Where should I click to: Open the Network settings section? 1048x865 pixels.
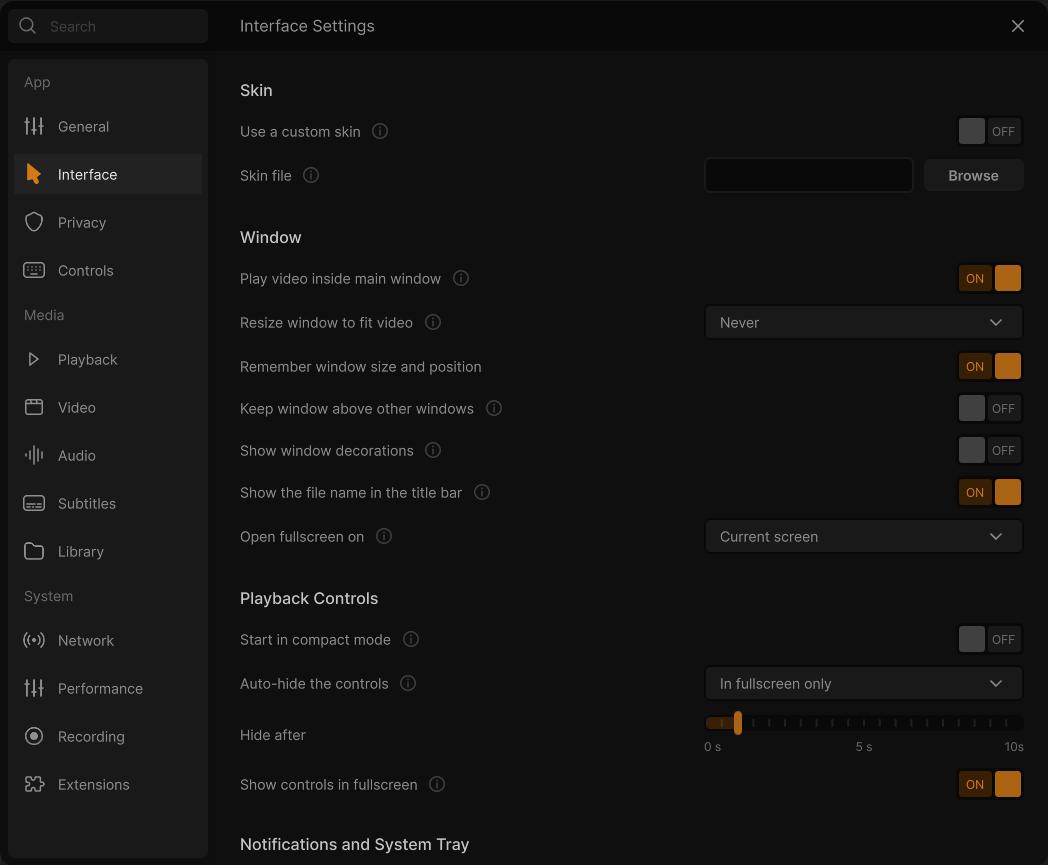point(108,640)
